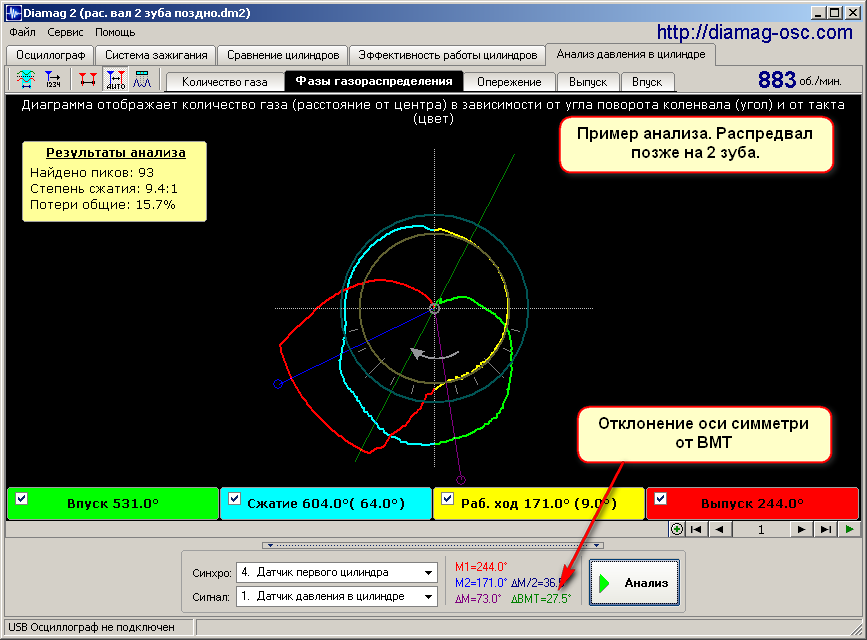Switch to the Сравнение цилиндров tab
867x640 pixels.
[283, 55]
